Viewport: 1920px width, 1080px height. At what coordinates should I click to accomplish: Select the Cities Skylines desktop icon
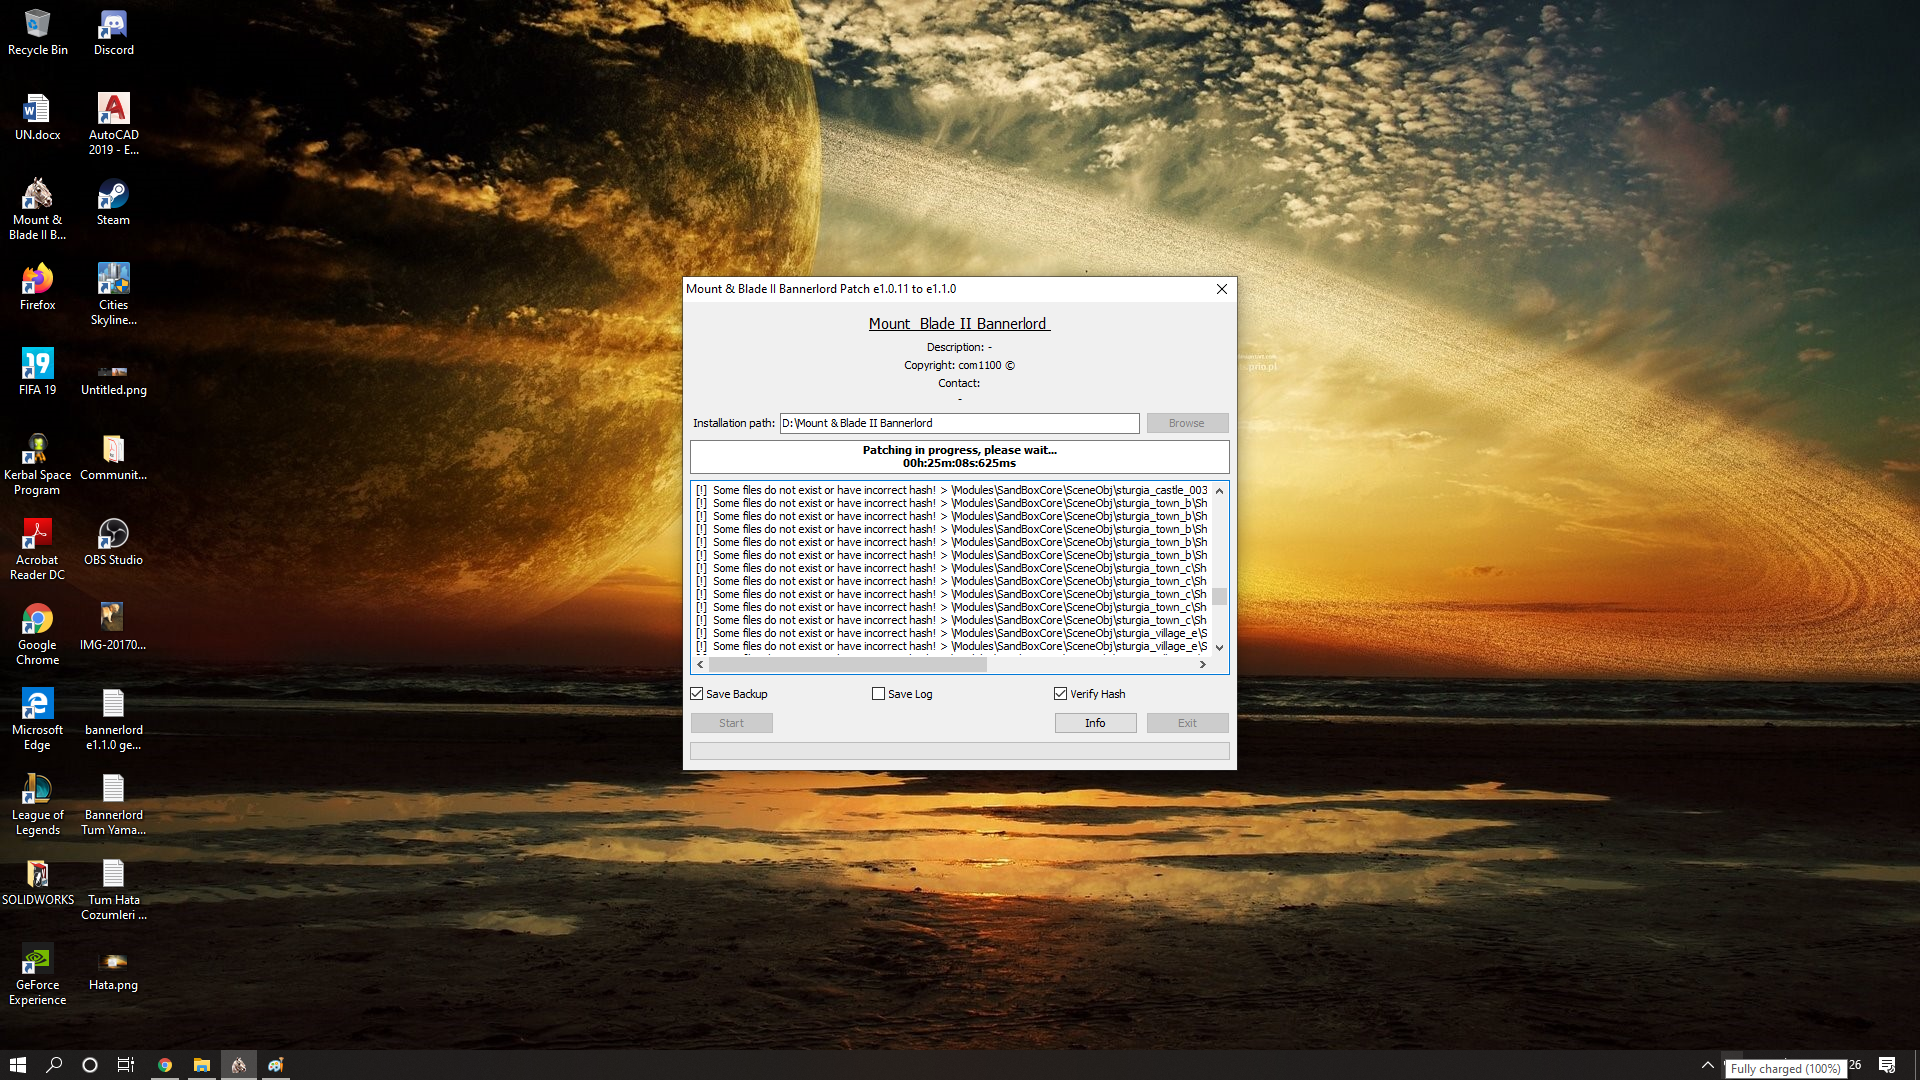(113, 294)
